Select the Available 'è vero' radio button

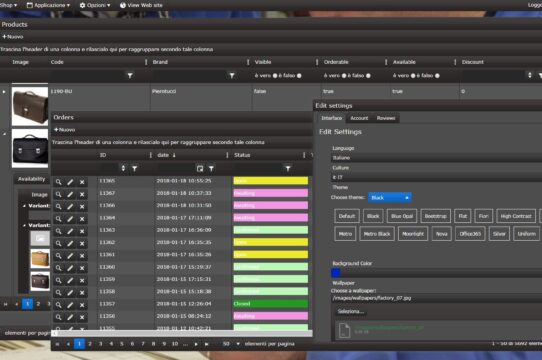413,76
